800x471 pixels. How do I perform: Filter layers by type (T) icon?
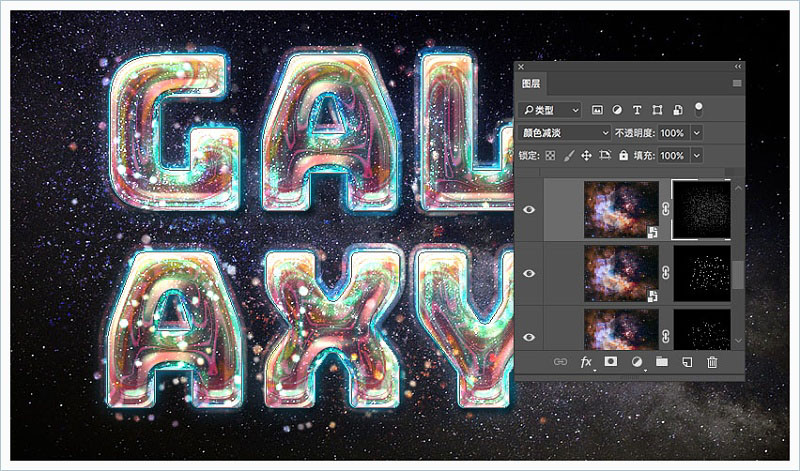tap(637, 110)
